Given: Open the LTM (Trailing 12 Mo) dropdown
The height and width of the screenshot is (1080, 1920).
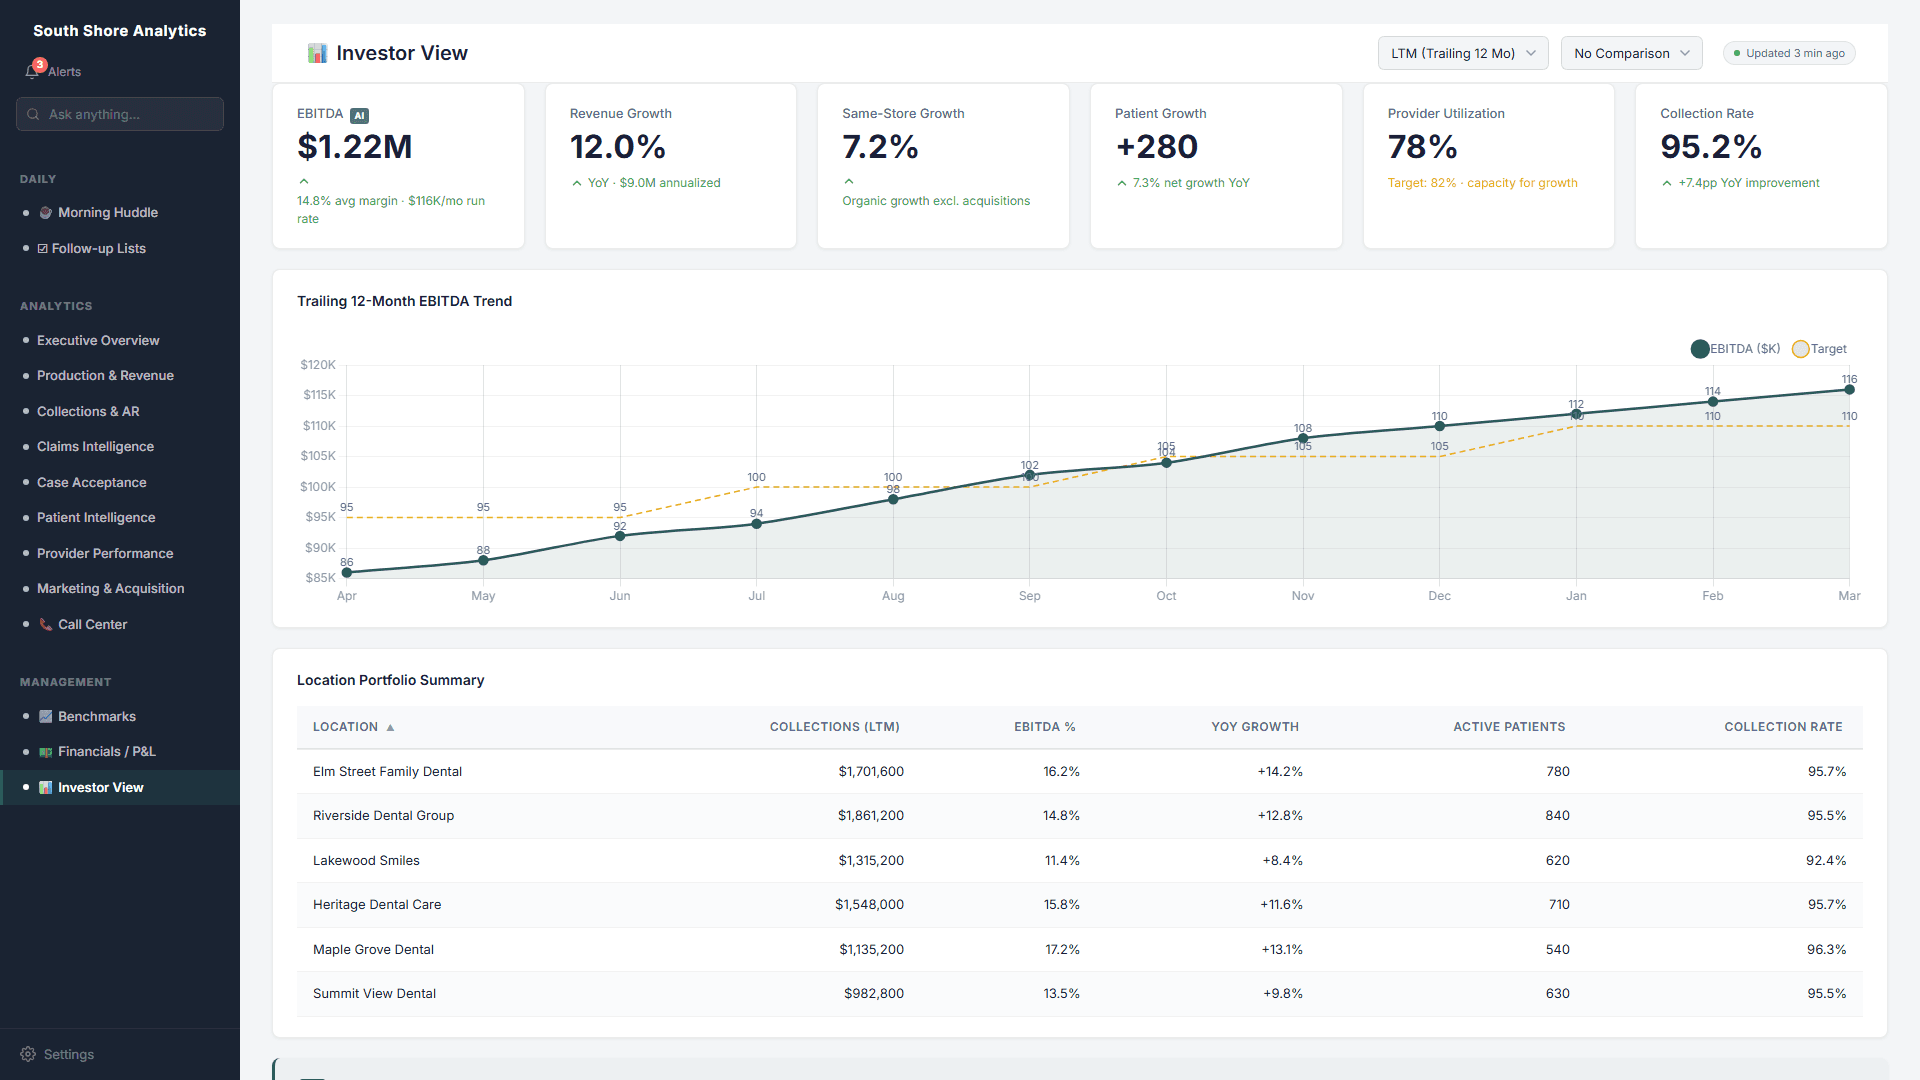Looking at the screenshot, I should pos(1463,53).
